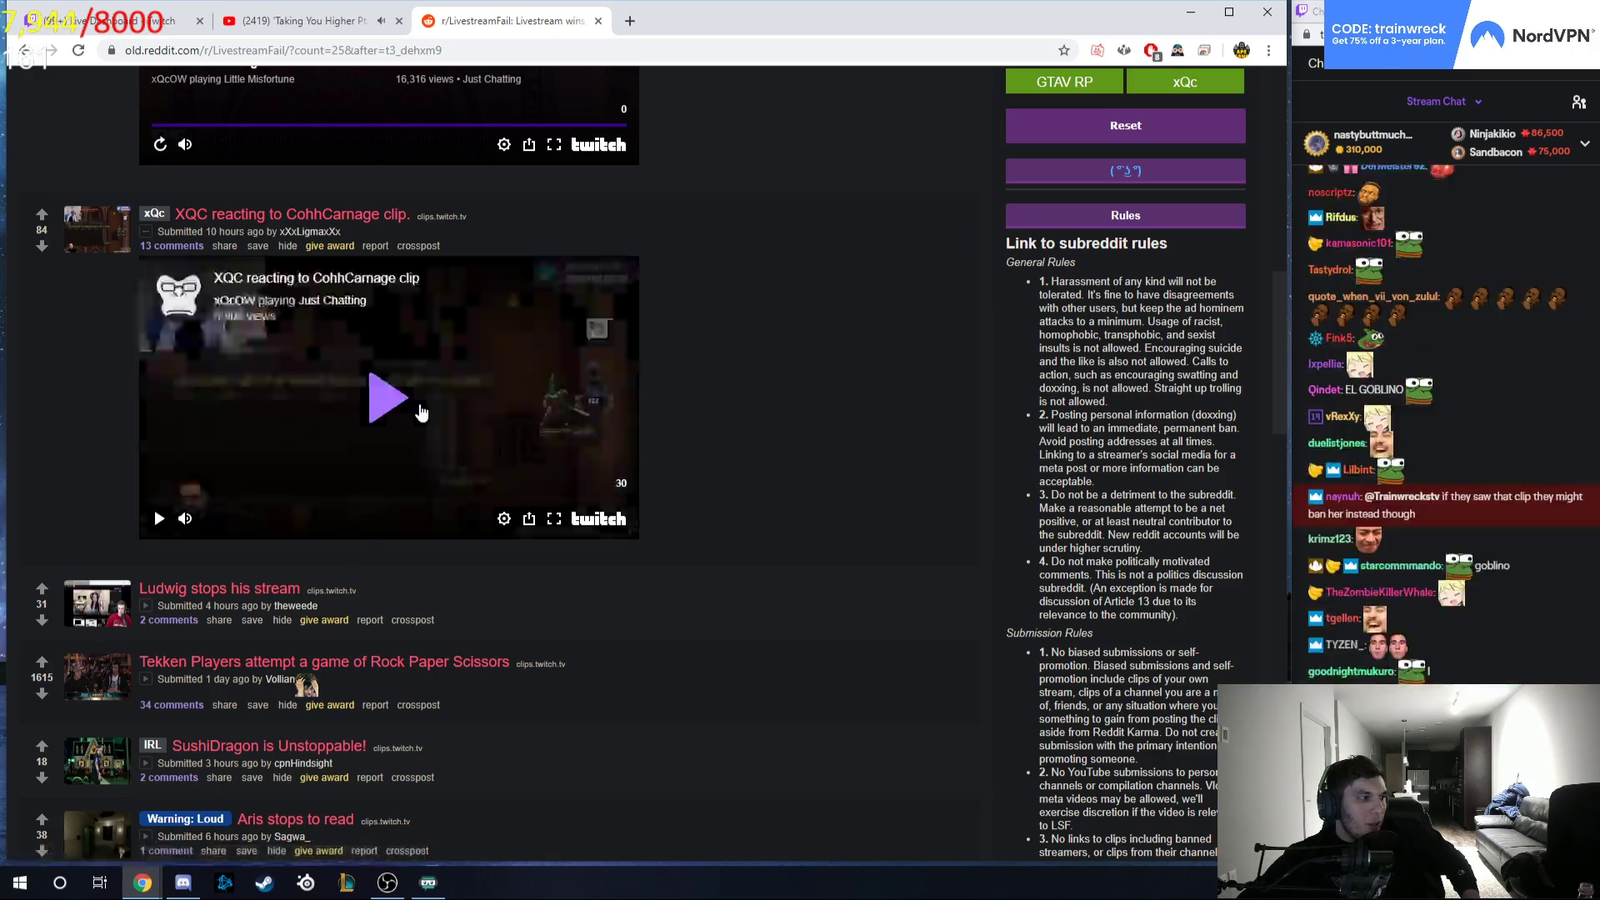Image resolution: width=1600 pixels, height=900 pixels.
Task: Downvote the Ludwig stops his stream post
Action: click(42, 620)
